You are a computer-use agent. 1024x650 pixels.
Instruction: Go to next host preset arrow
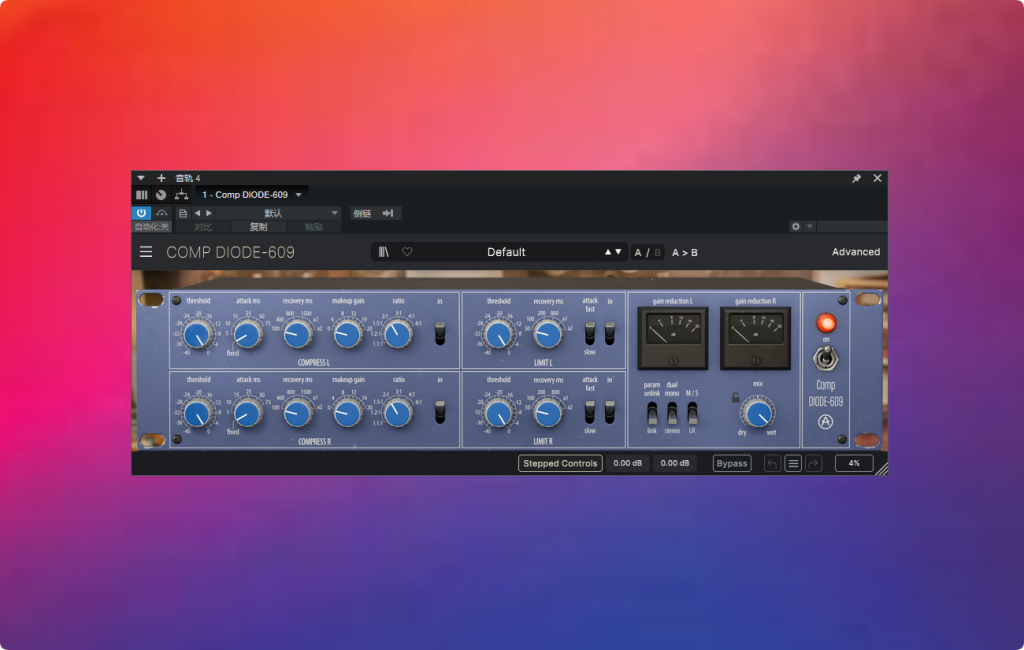click(209, 213)
